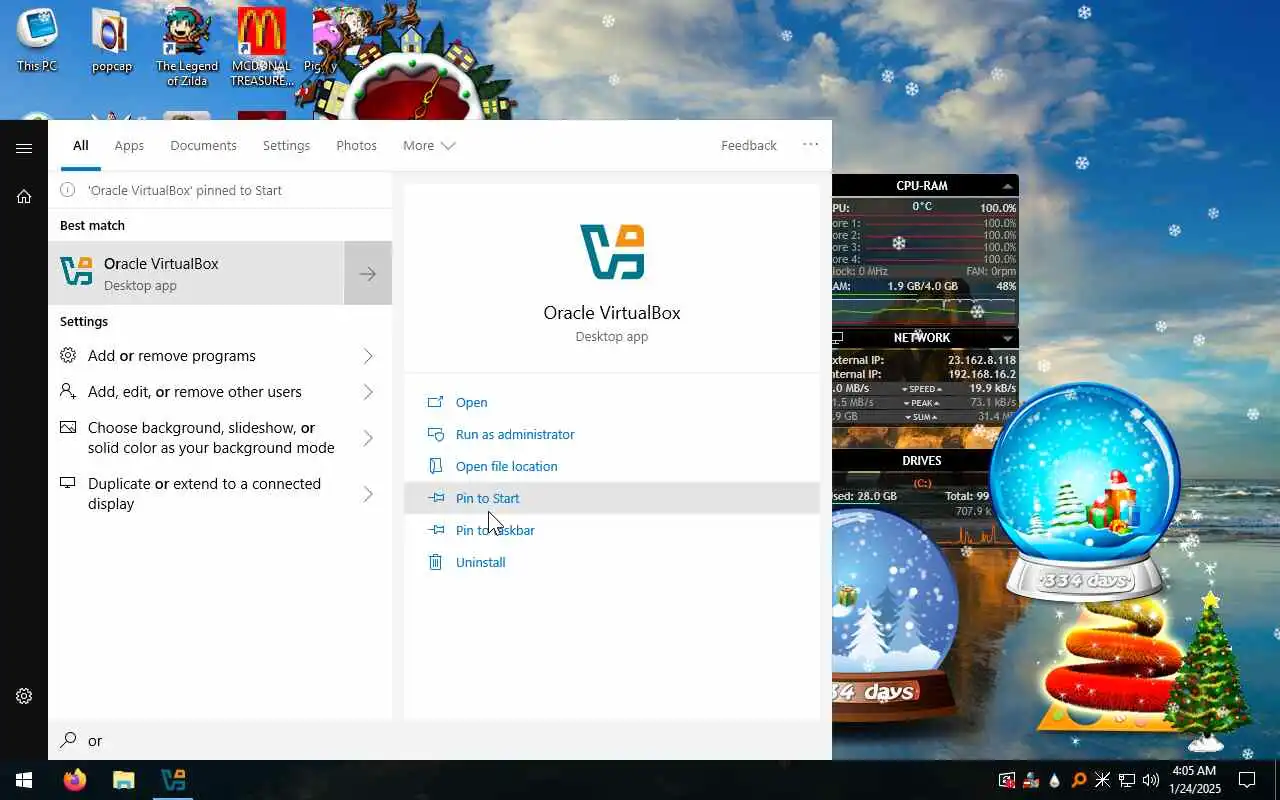The image size is (1280, 800).
Task: Open the ellipsis options menu beside Feedback
Action: [x=811, y=145]
